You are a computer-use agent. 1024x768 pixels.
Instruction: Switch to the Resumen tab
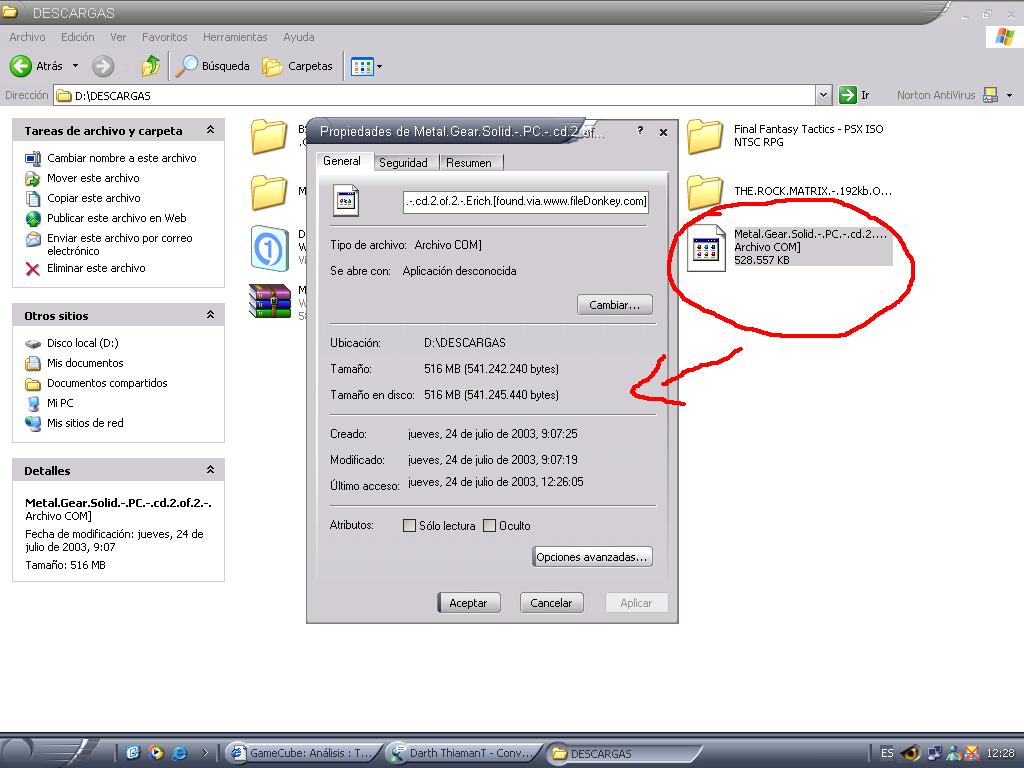(469, 163)
